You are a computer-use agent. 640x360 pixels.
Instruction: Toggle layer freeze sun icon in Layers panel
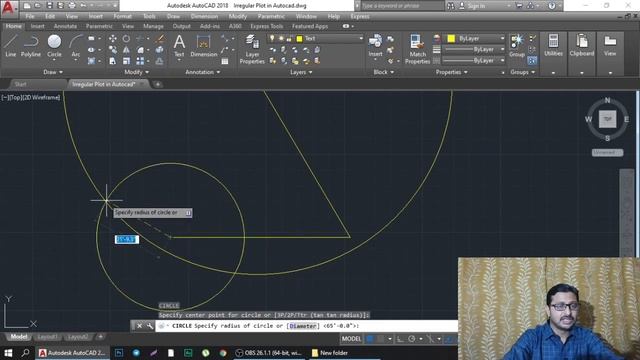tap(281, 38)
